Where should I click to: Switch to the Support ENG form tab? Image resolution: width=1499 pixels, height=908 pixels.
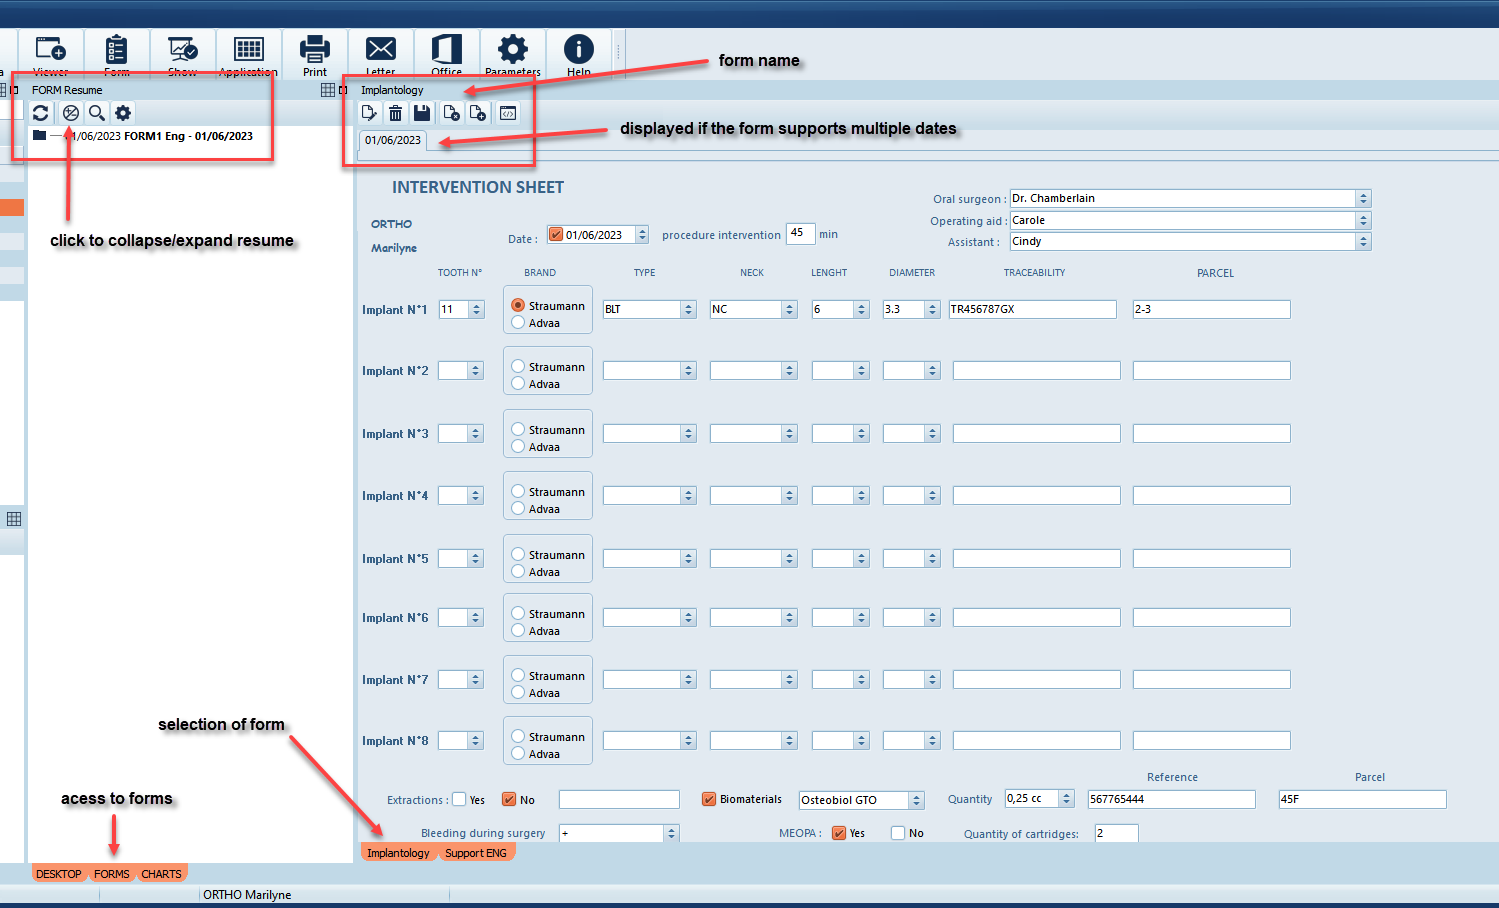click(476, 853)
